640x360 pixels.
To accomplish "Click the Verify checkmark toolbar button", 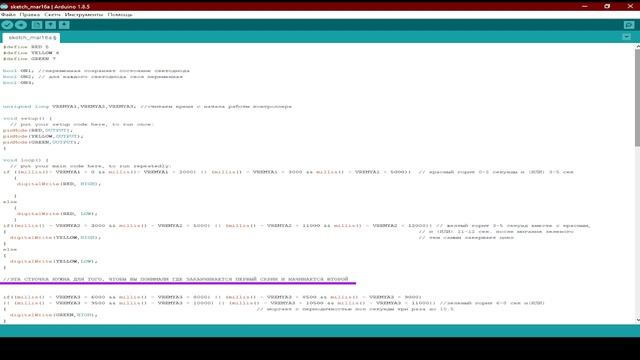I will [7, 25].
